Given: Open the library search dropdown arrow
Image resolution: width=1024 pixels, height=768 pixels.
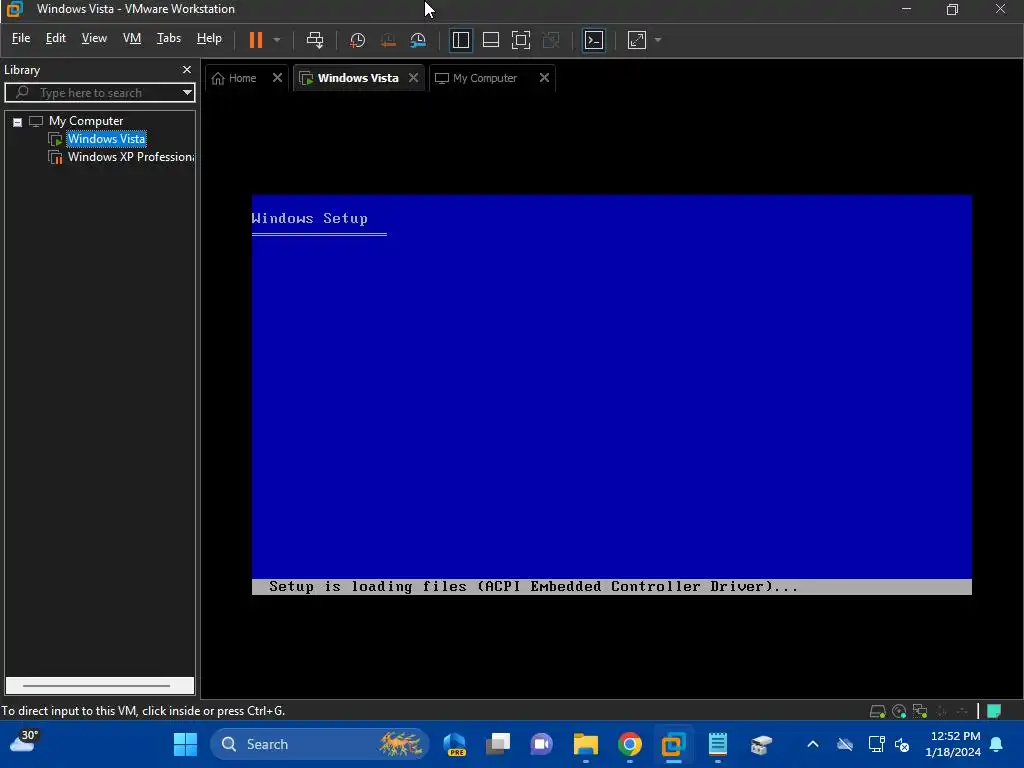Looking at the screenshot, I should pyautogui.click(x=187, y=92).
